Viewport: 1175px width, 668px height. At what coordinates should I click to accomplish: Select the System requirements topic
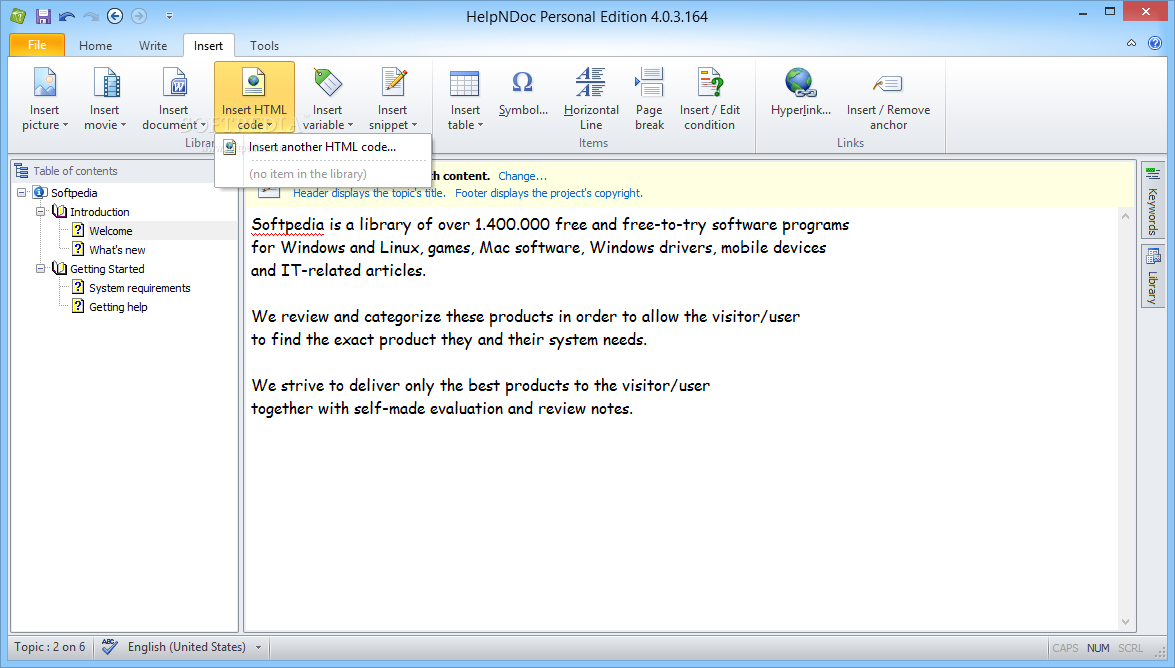(x=139, y=288)
